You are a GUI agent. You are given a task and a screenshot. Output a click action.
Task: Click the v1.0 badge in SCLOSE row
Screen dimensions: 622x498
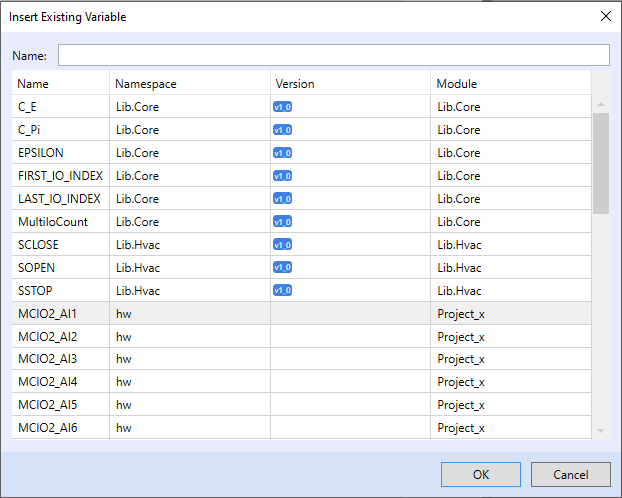pos(282,244)
